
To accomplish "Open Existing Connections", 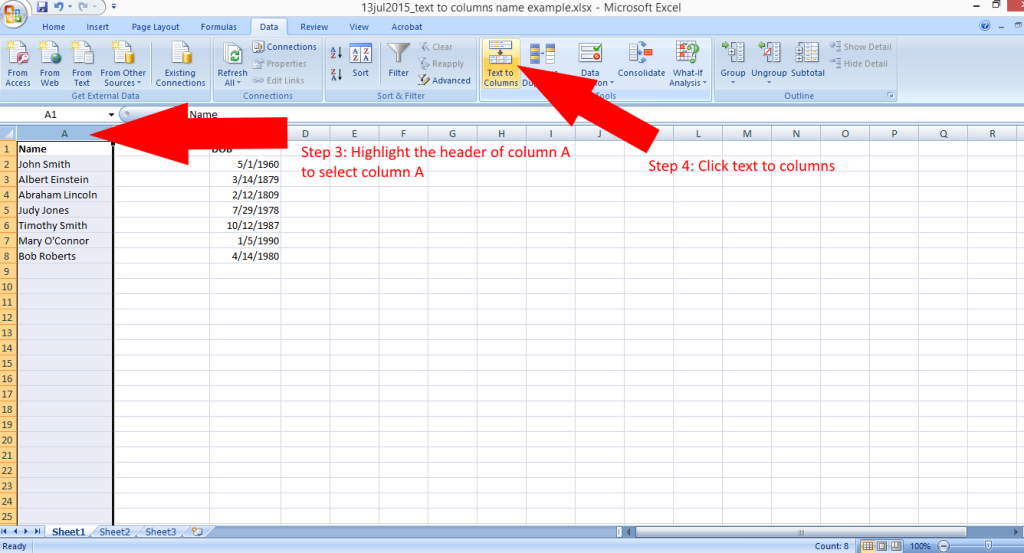I will point(180,63).
